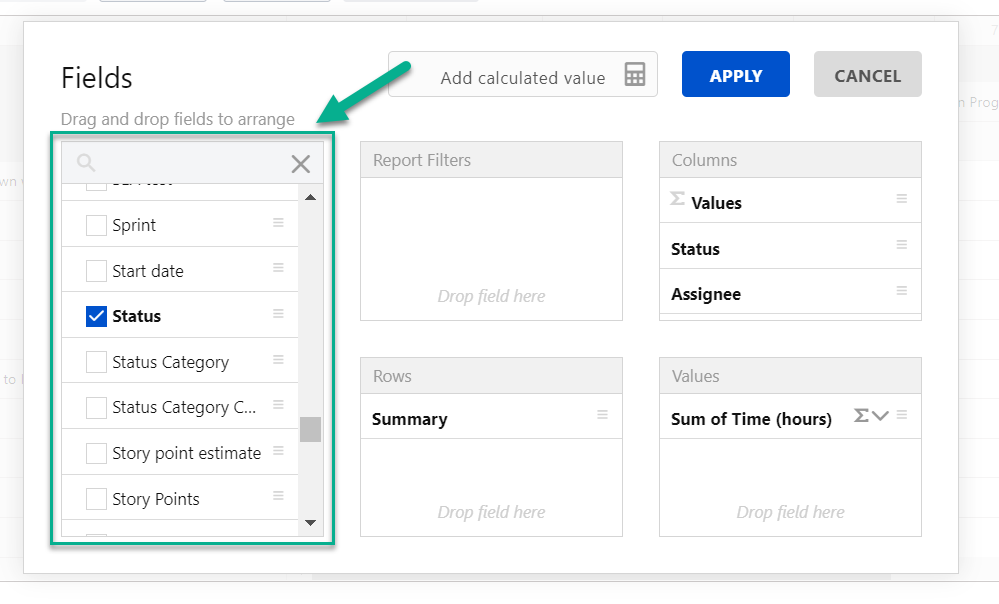Click the sigma icon beside Values column

(678, 200)
